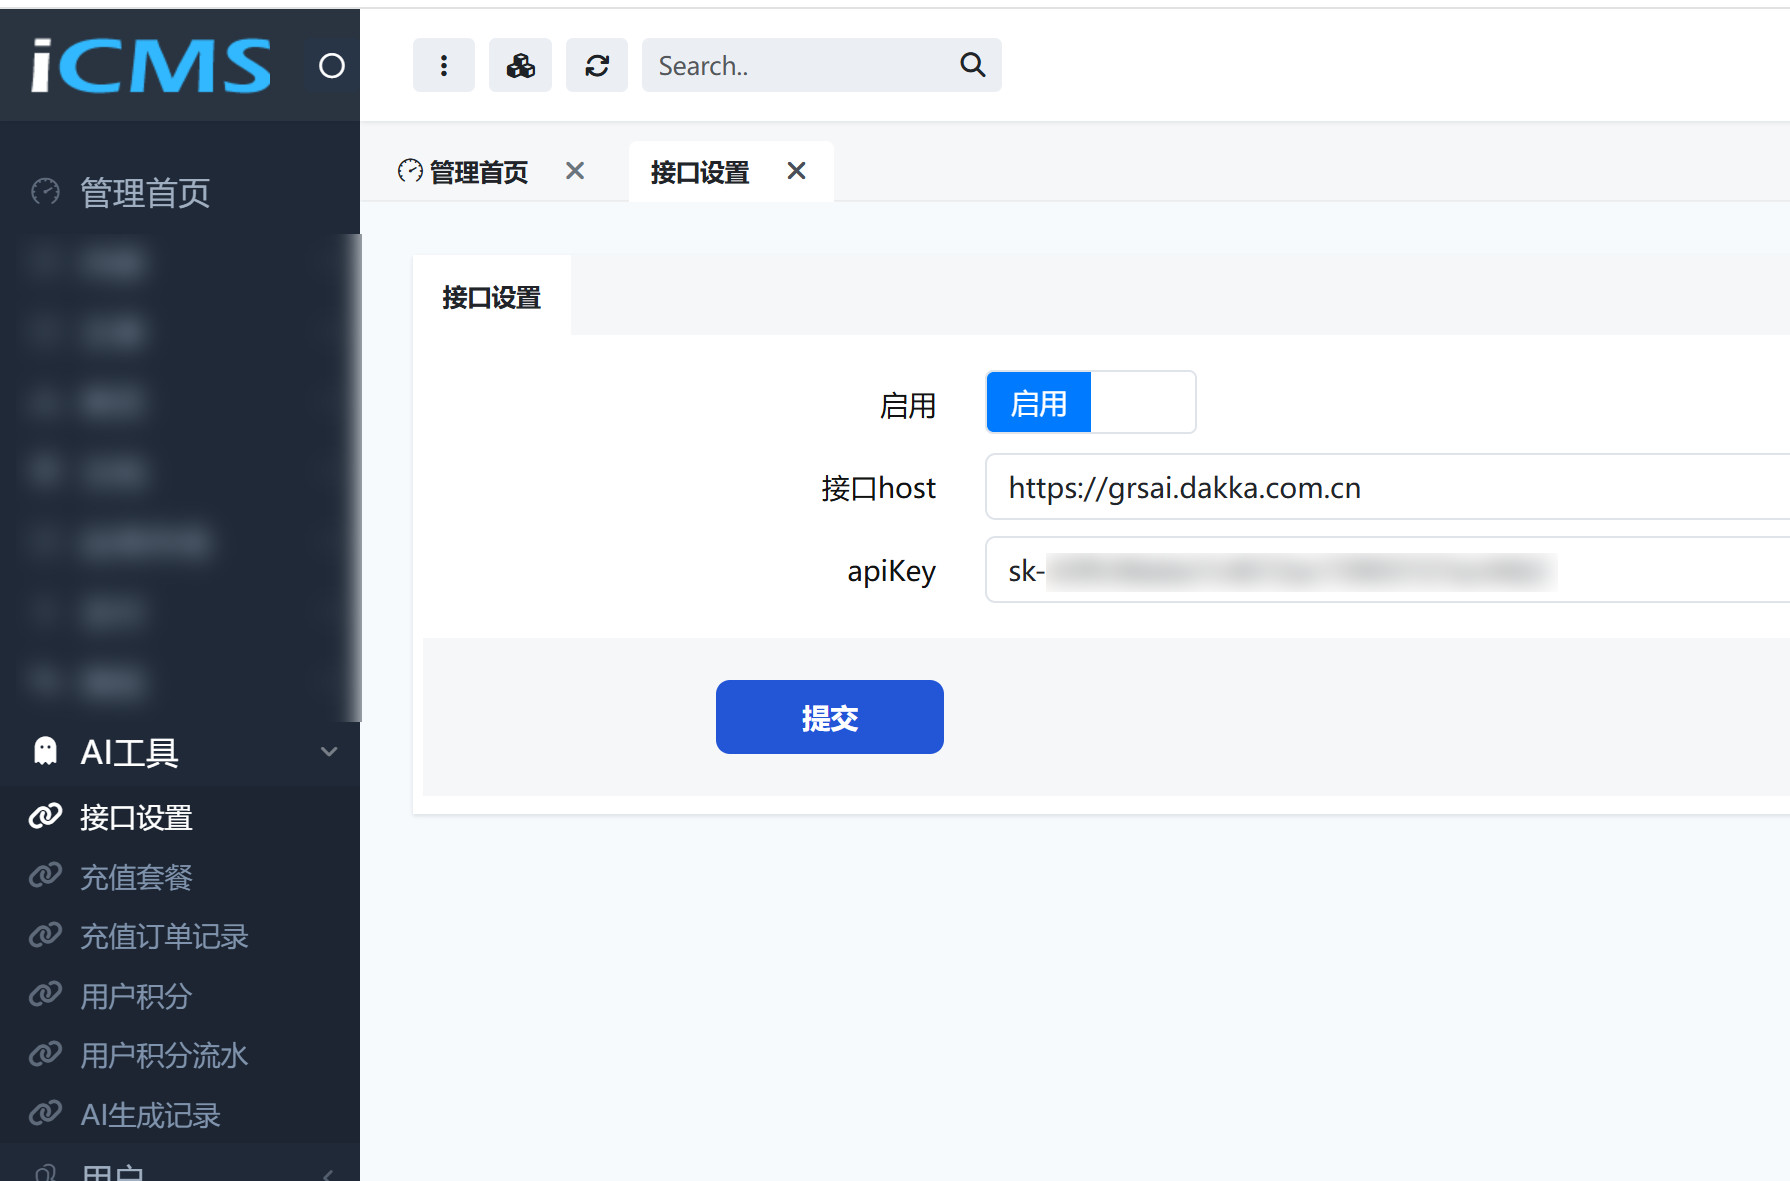Viewport: 1790px width, 1181px height.
Task: Collapse the AI工具 menu chevron
Action: [x=329, y=752]
